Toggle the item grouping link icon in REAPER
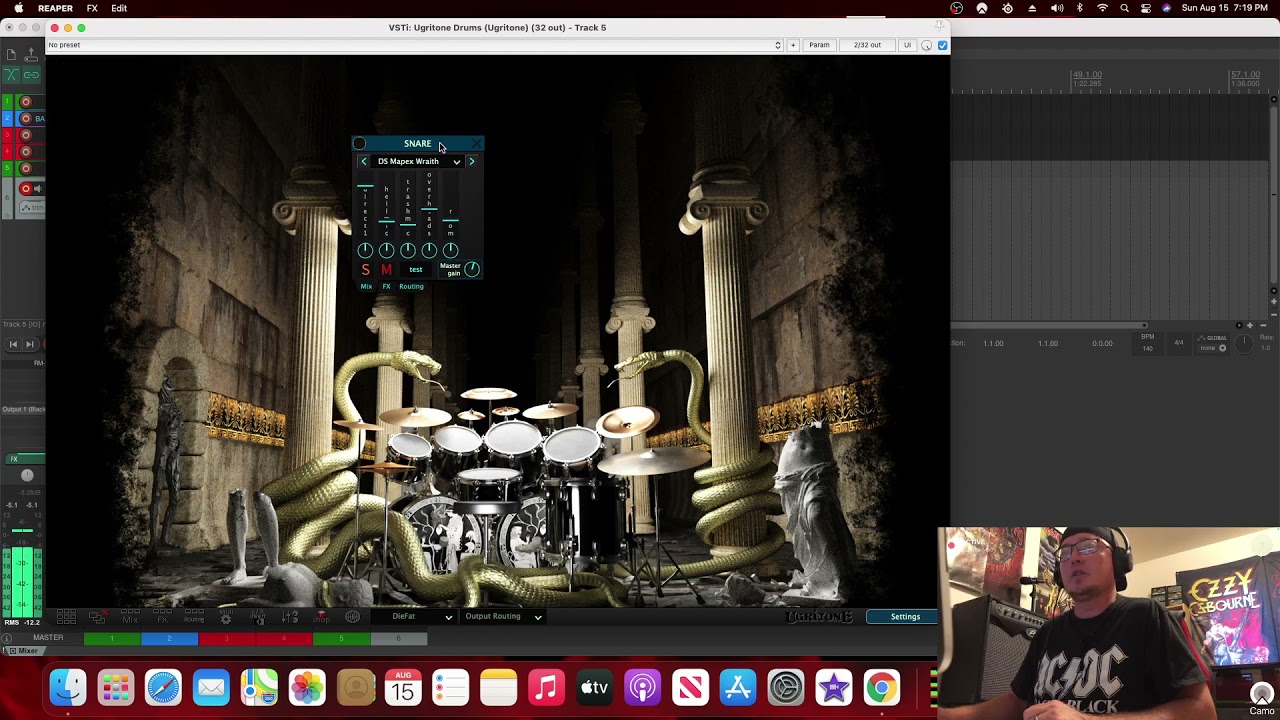The width and height of the screenshot is (1280, 720). [31, 75]
